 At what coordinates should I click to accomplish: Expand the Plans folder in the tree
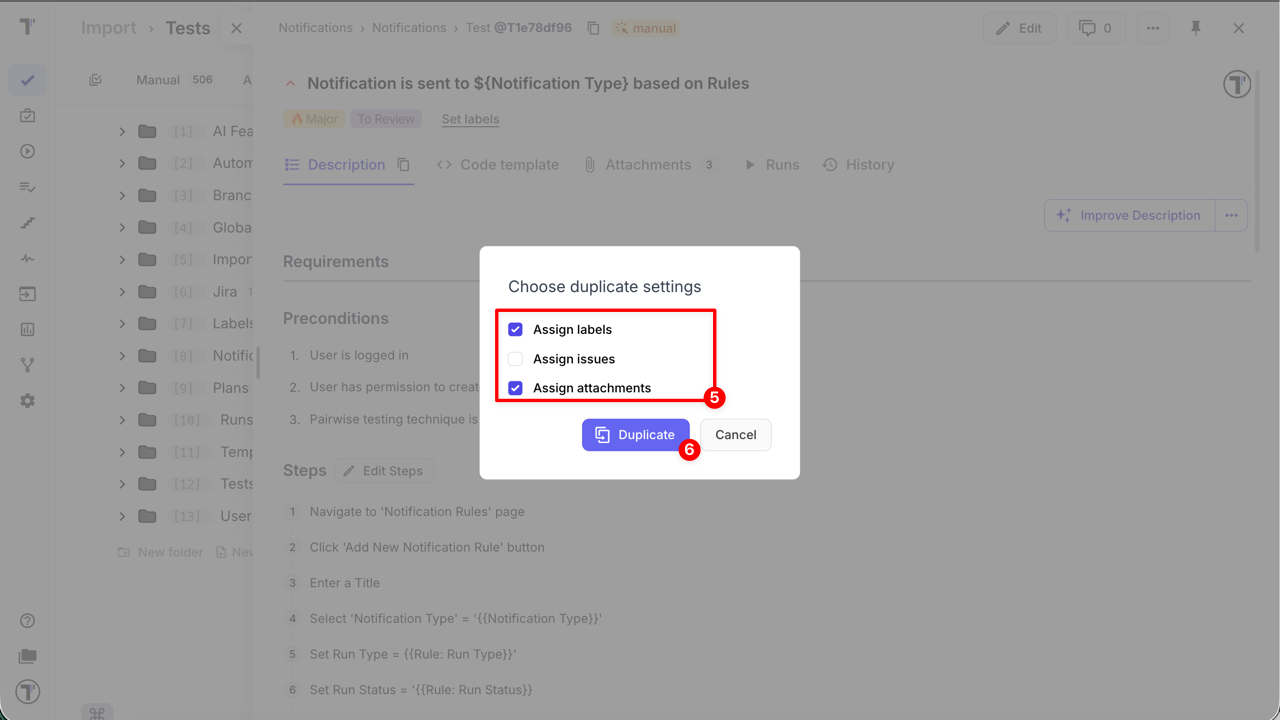click(121, 387)
